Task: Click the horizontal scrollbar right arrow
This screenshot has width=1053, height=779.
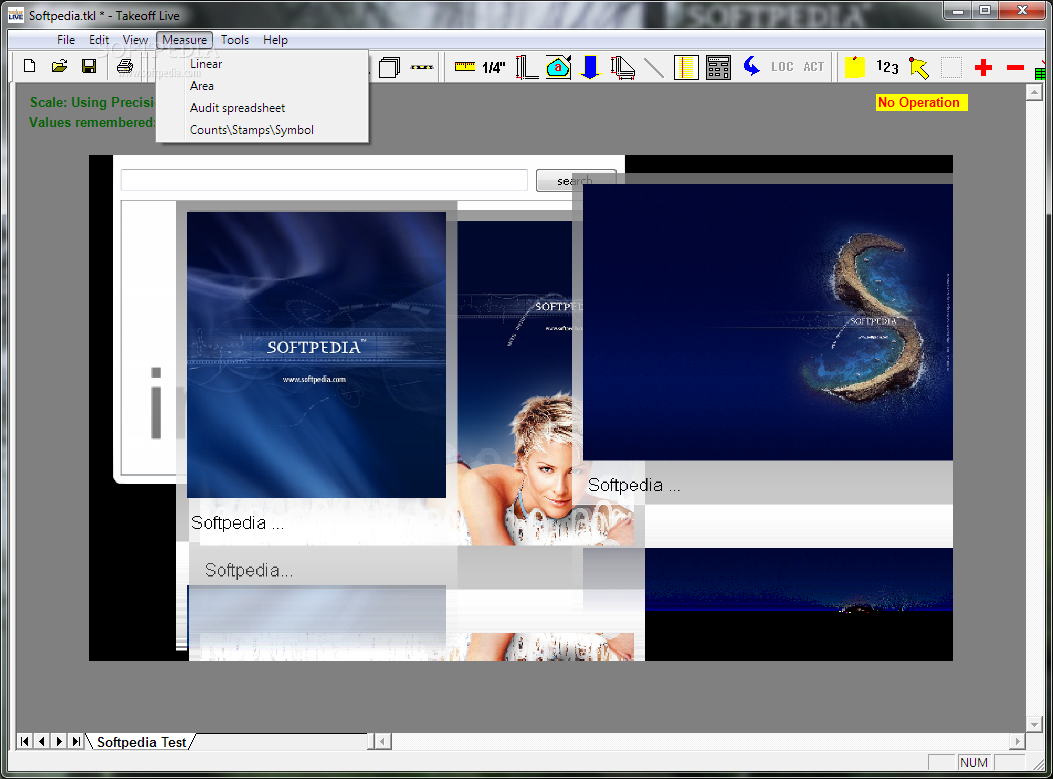Action: tap(1017, 741)
